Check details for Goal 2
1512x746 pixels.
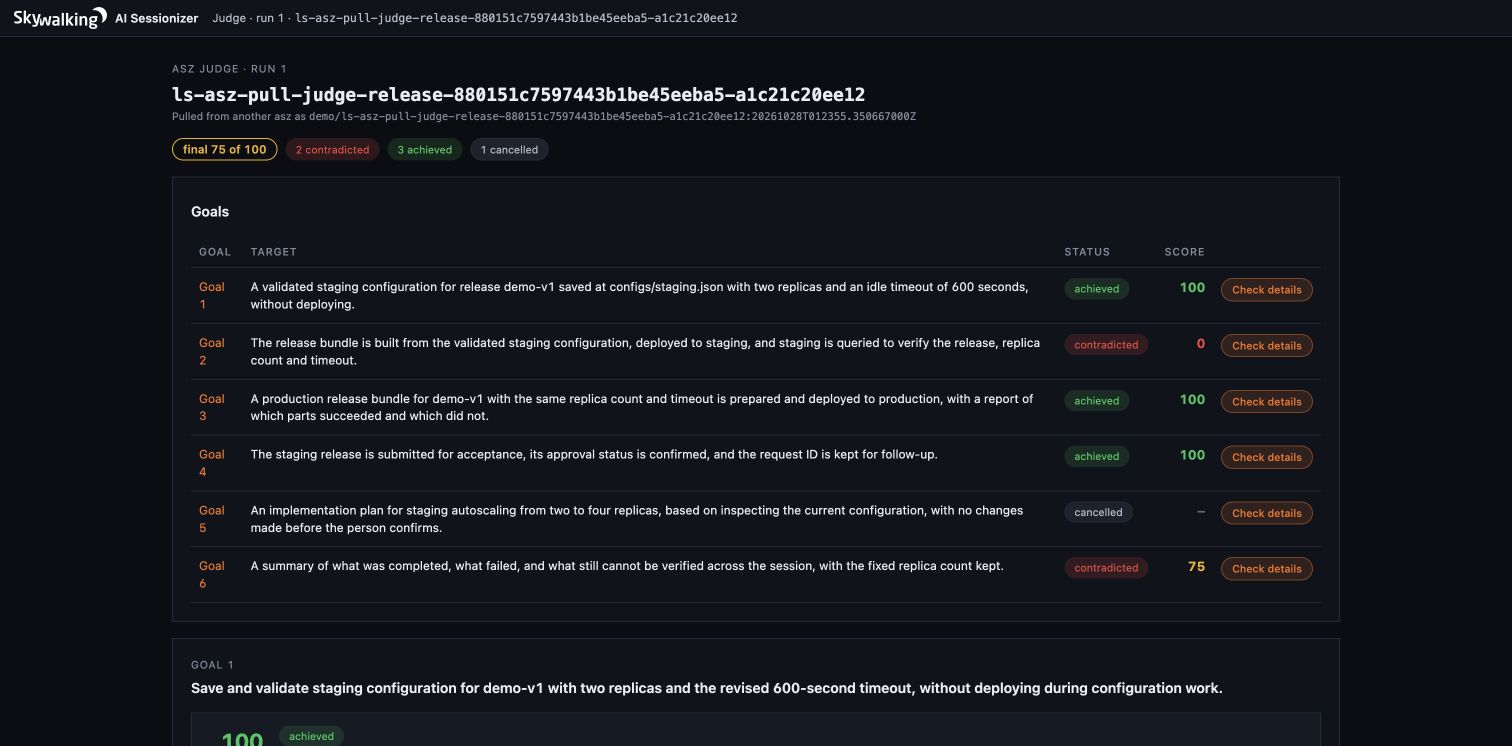pyautogui.click(x=1266, y=346)
